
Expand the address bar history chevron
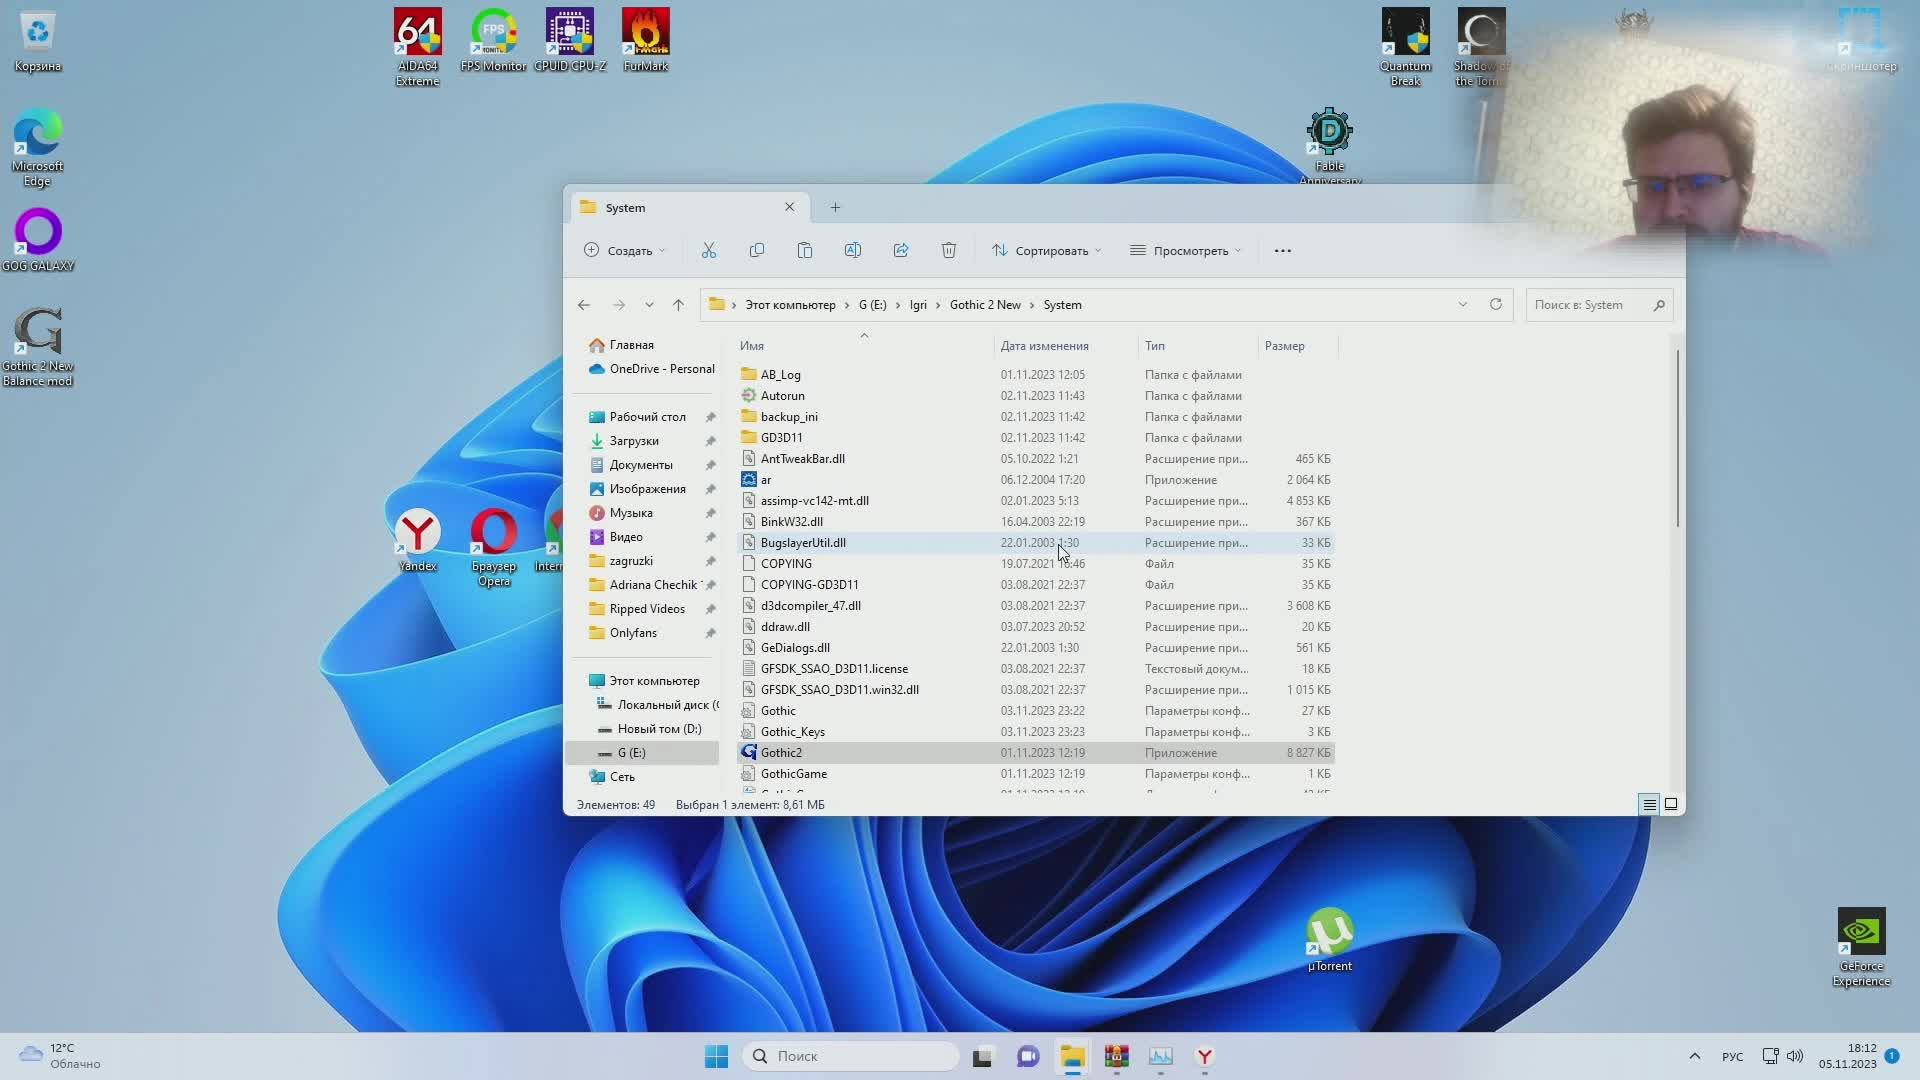(x=1463, y=305)
